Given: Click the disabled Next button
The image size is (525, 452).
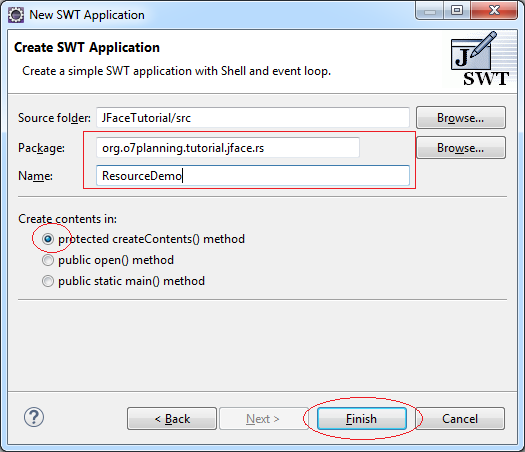Looking at the screenshot, I should (x=263, y=419).
